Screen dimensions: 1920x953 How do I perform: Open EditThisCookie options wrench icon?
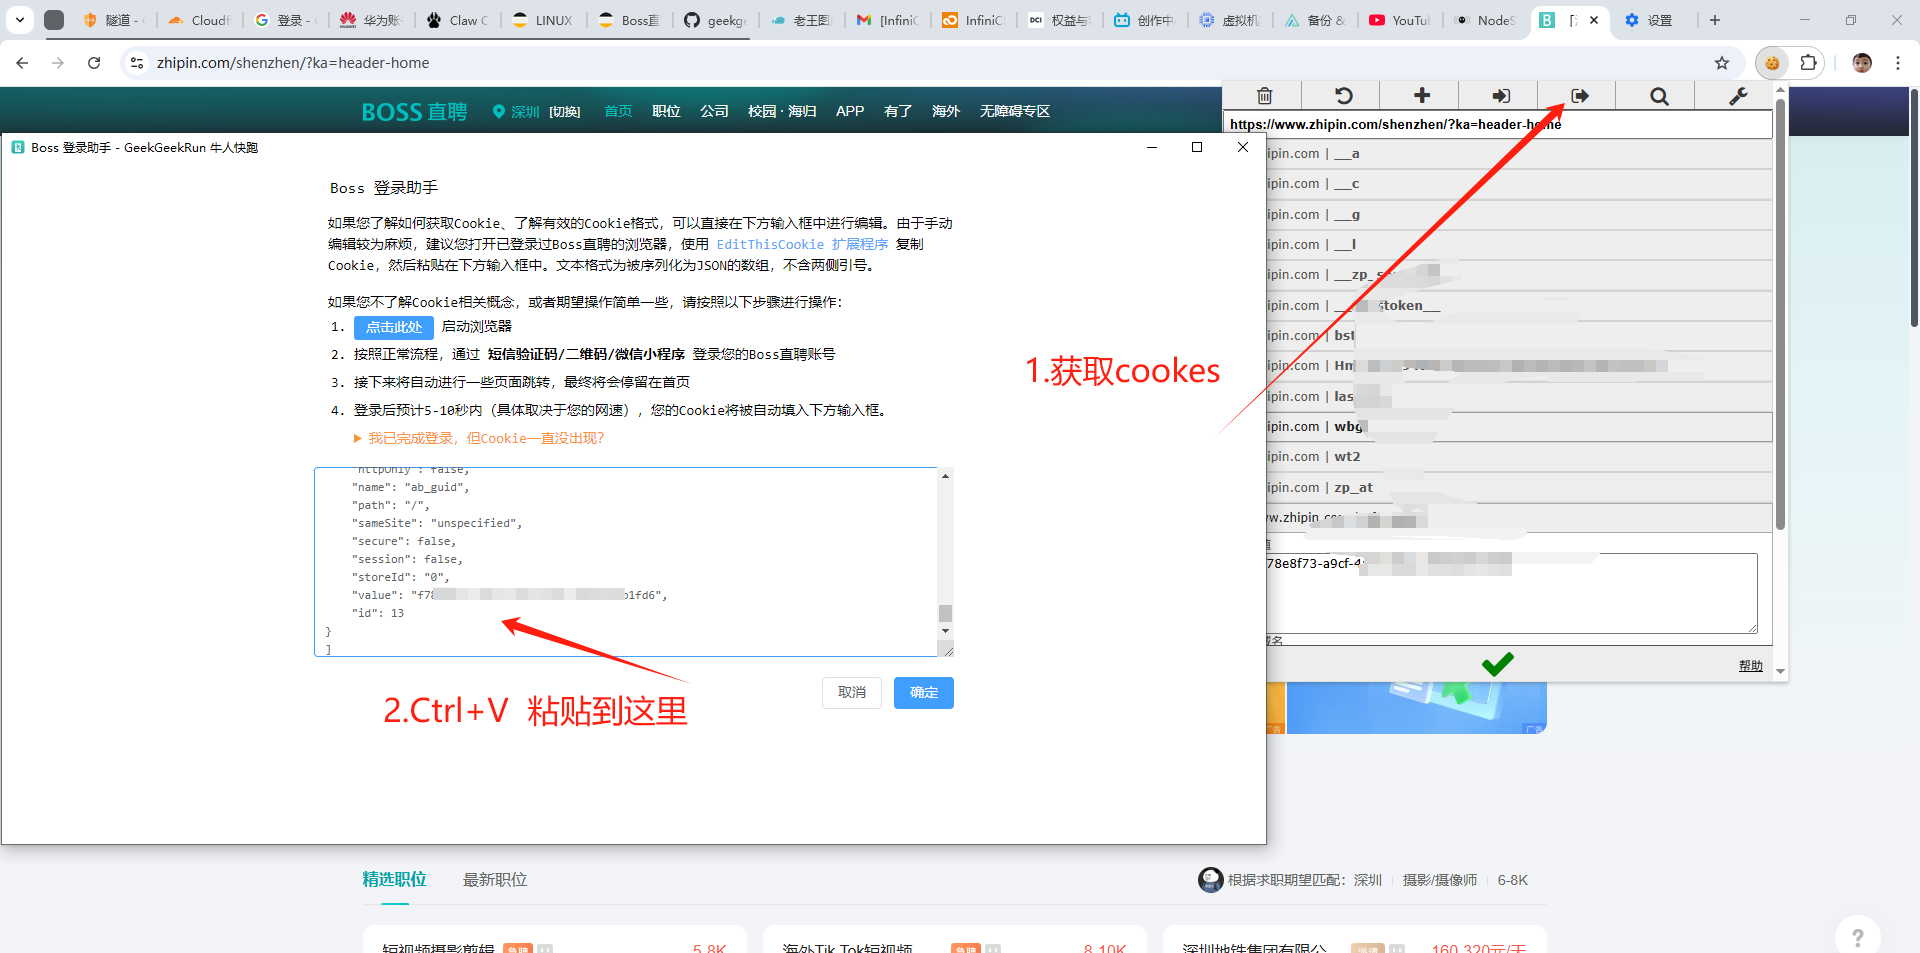click(x=1737, y=96)
